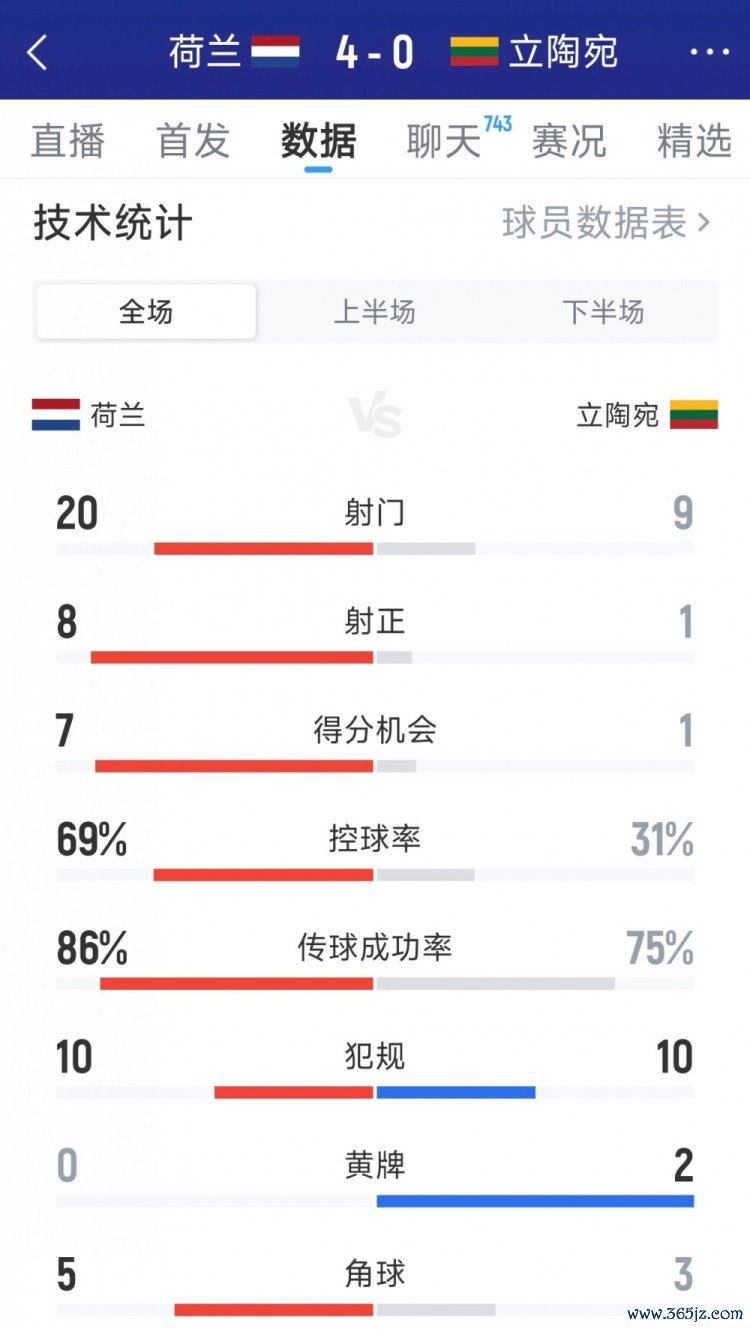Screen dimensions: 750x1329
Task: Tap Lithuania flag in stats comparison row
Action: click(693, 414)
